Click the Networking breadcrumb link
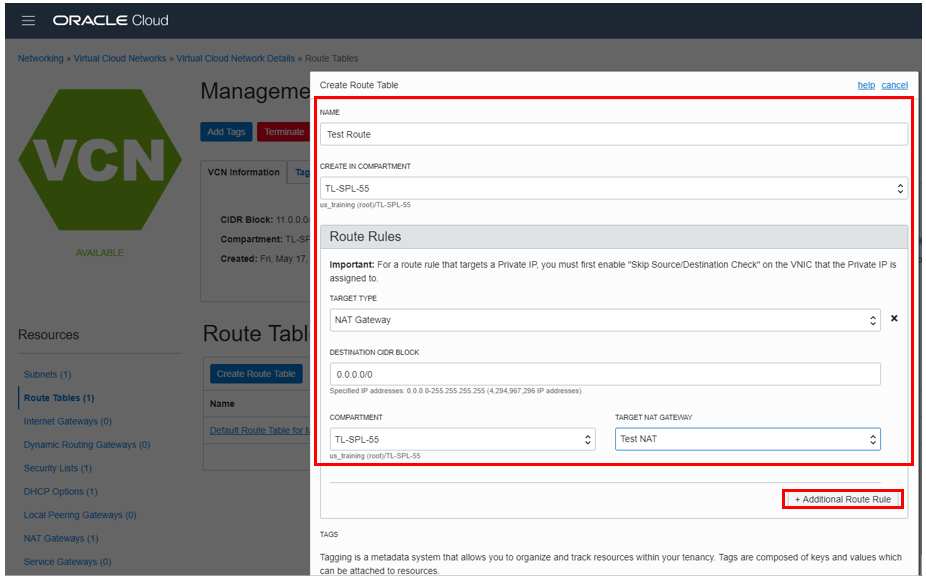The image size is (926, 583). pyautogui.click(x=40, y=58)
